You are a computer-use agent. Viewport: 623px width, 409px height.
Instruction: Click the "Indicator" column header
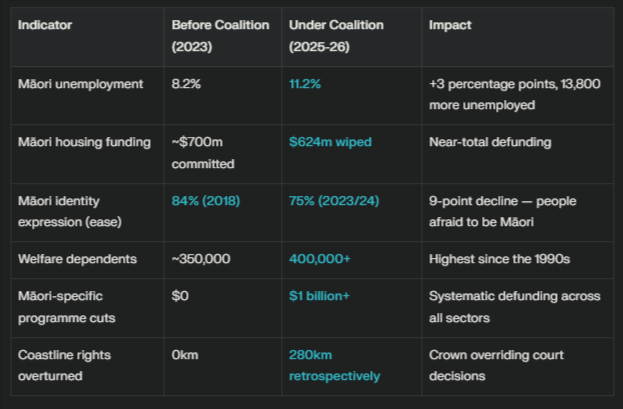tap(45, 23)
